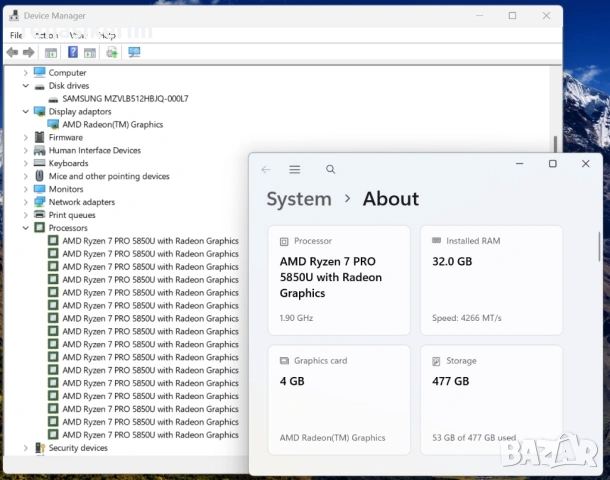Open the Action menu in Device Manager
This screenshot has height=480, width=610.
click(46, 35)
